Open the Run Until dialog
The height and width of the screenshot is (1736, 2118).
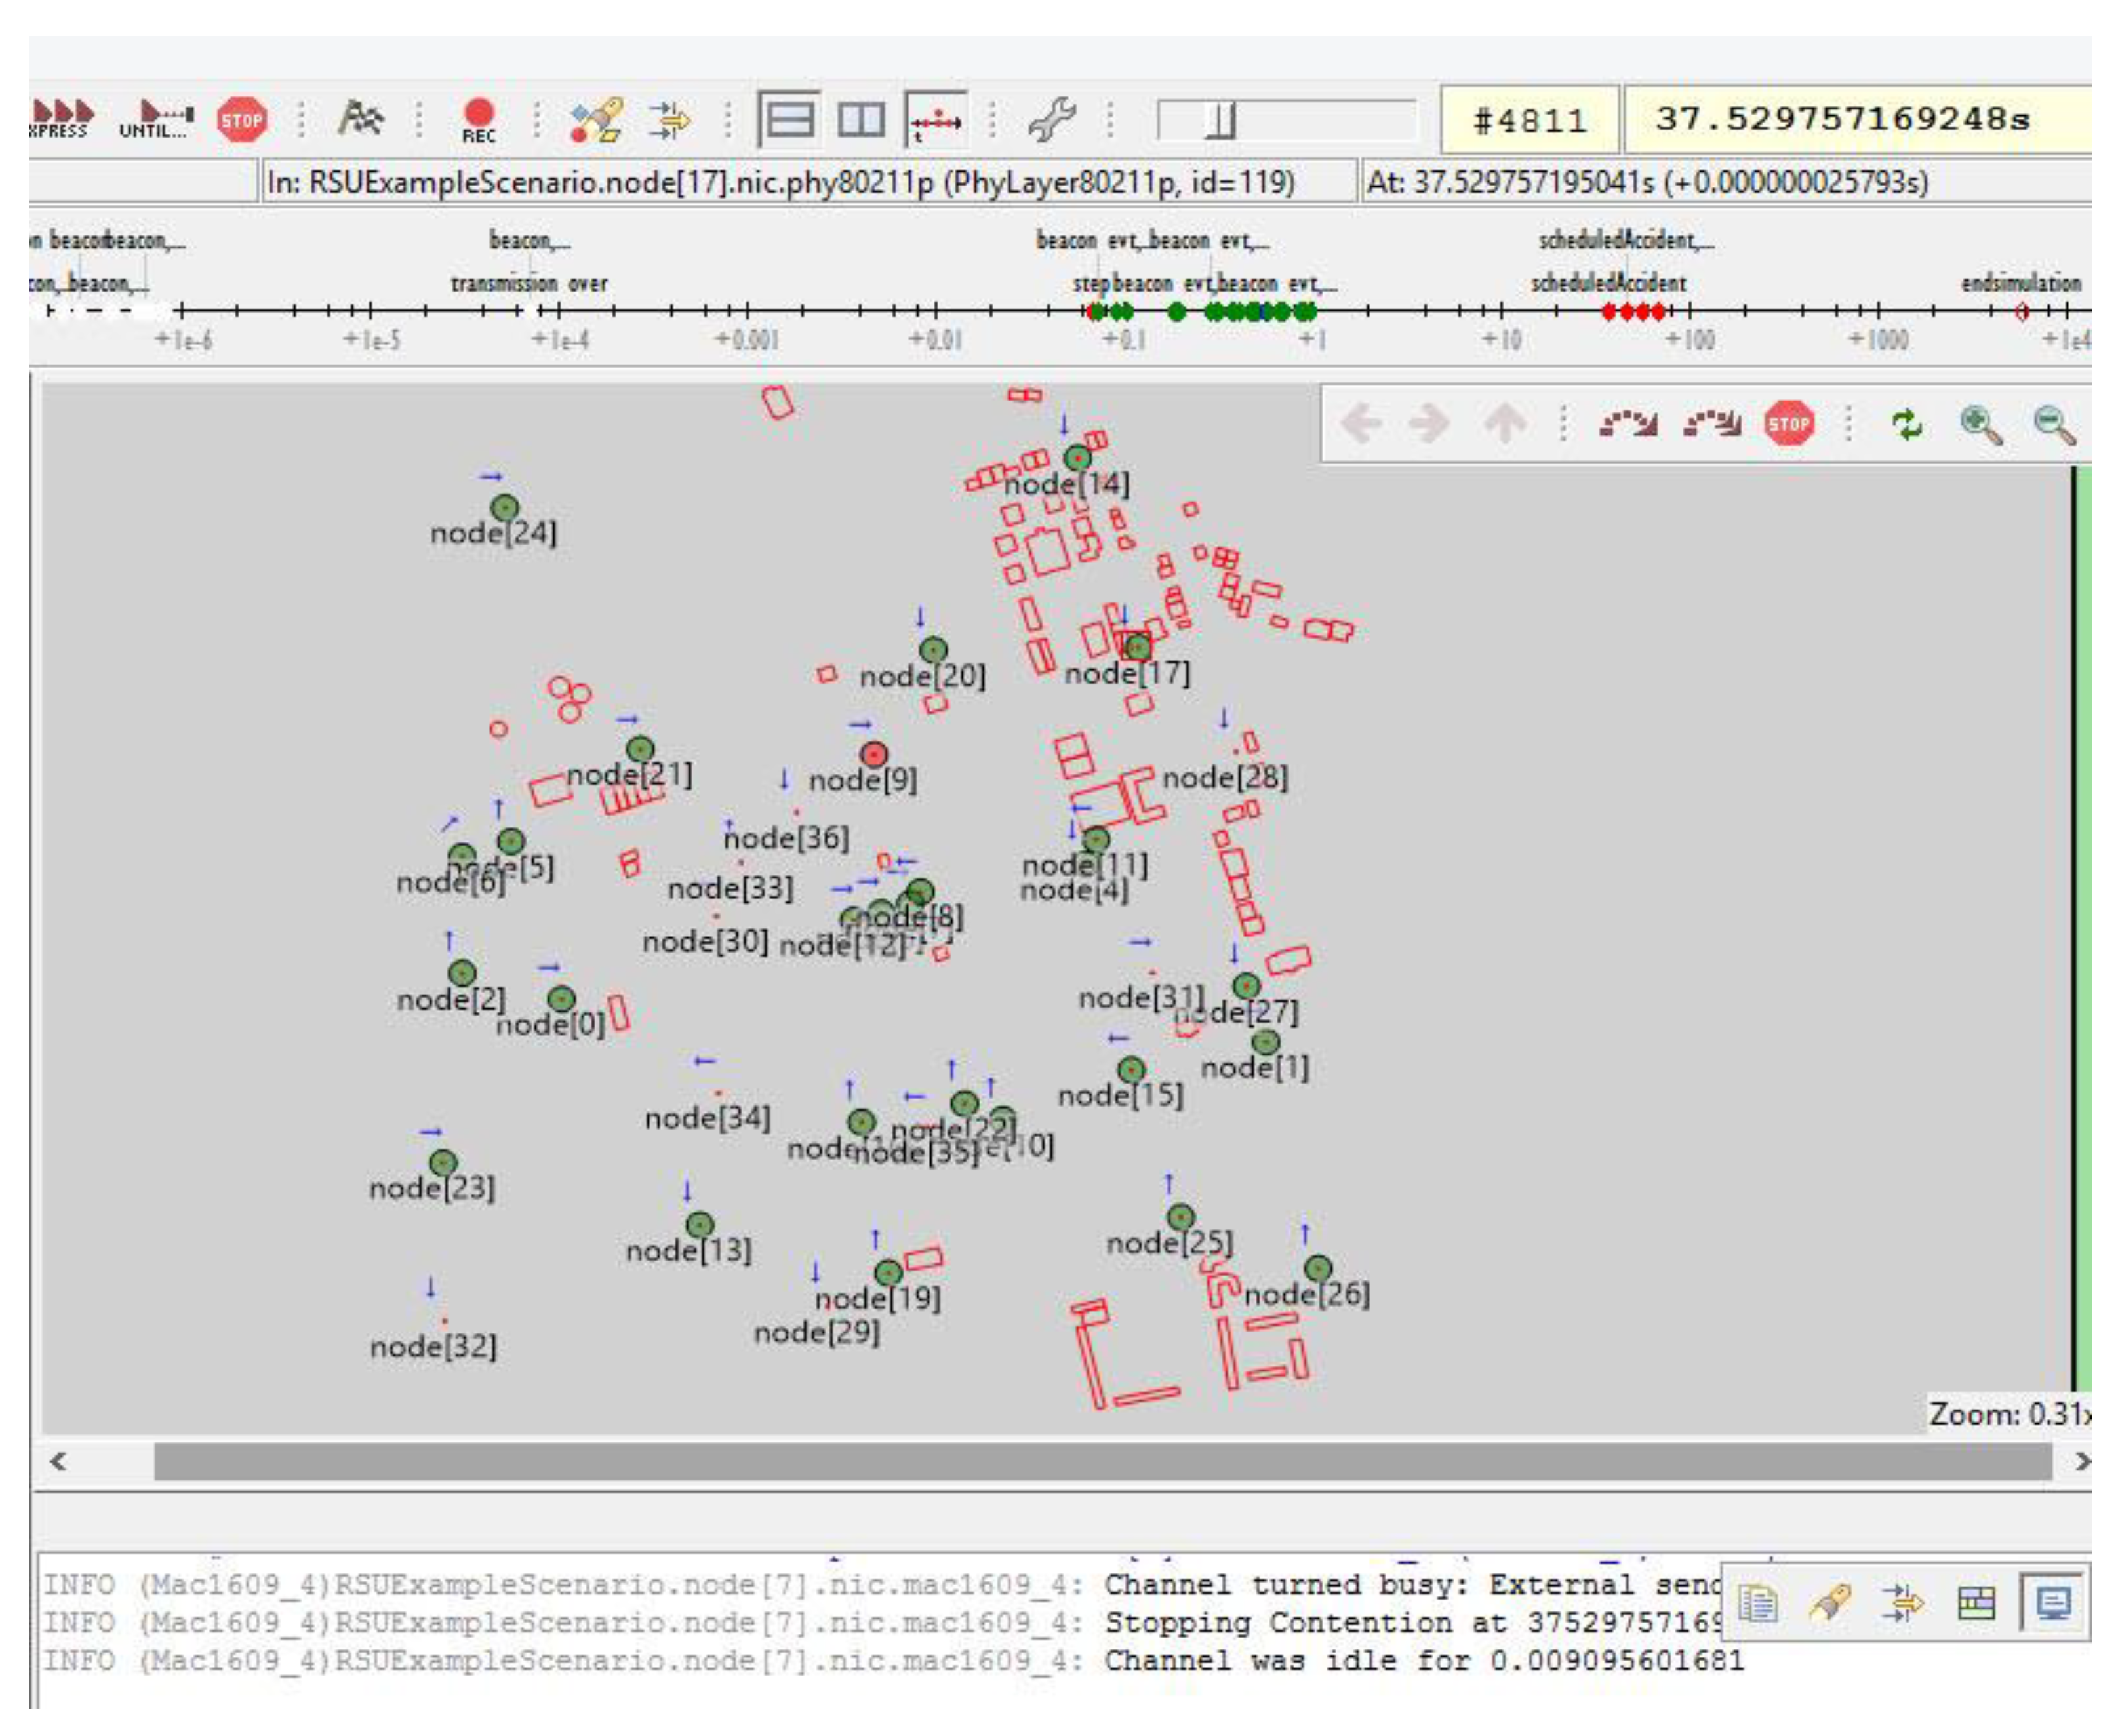[157, 118]
